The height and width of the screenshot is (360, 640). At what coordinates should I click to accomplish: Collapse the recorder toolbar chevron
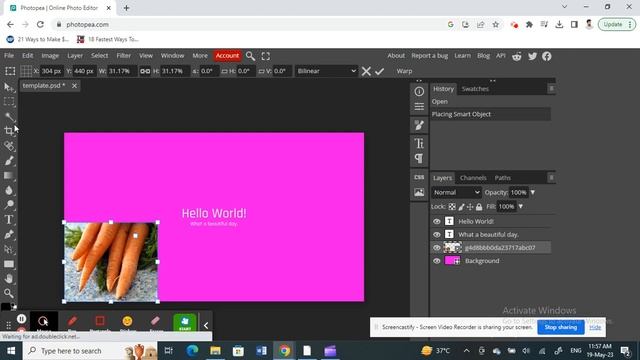[206, 325]
